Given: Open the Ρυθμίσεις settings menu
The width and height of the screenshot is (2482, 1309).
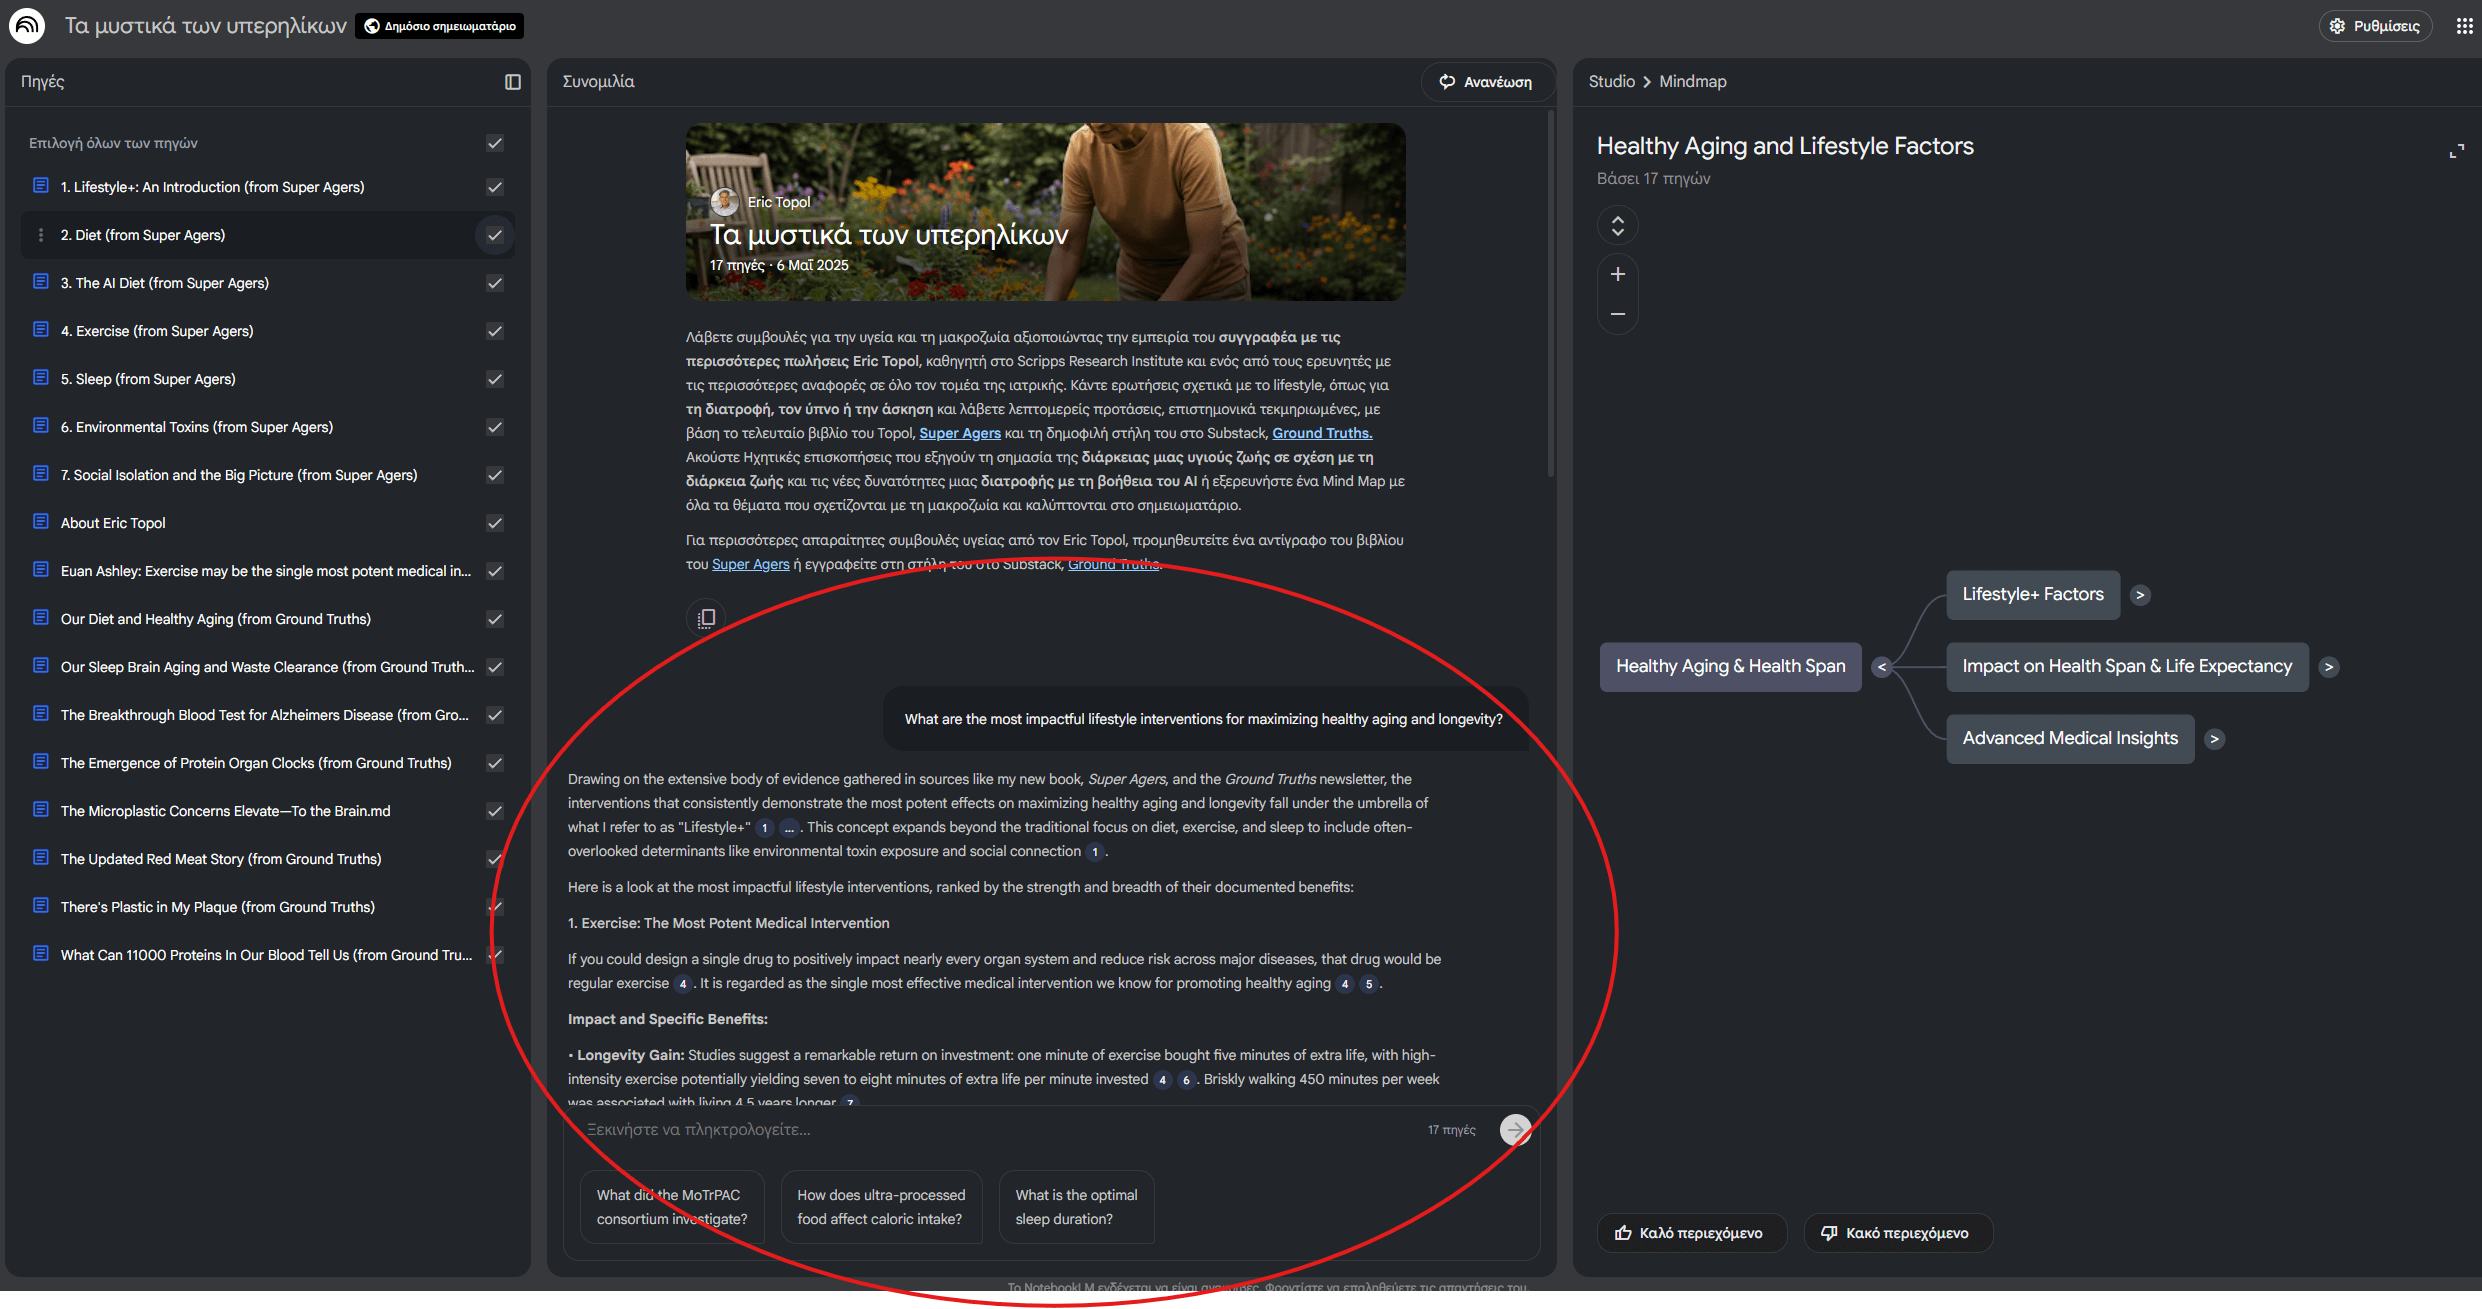Looking at the screenshot, I should click(2374, 26).
